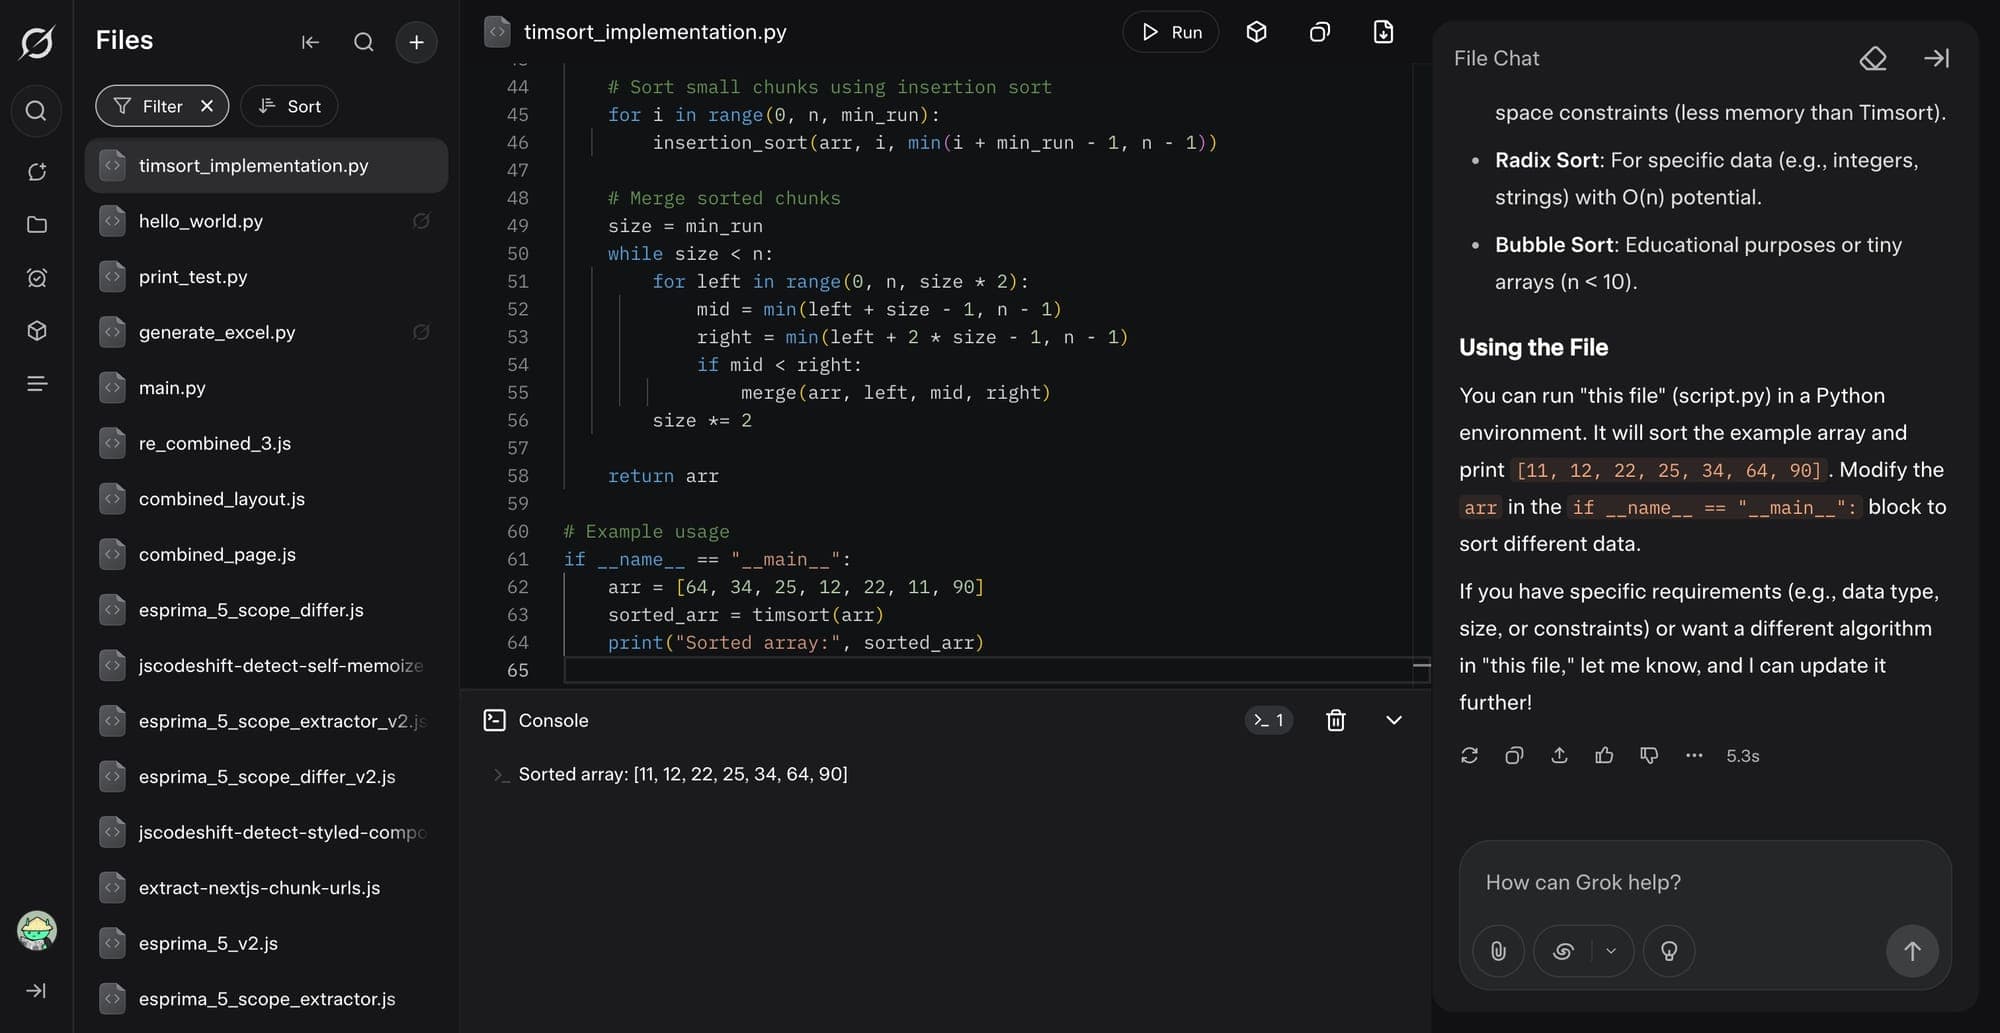Viewport: 2000px width, 1033px height.
Task: Give the response a thumbs up
Action: point(1604,756)
